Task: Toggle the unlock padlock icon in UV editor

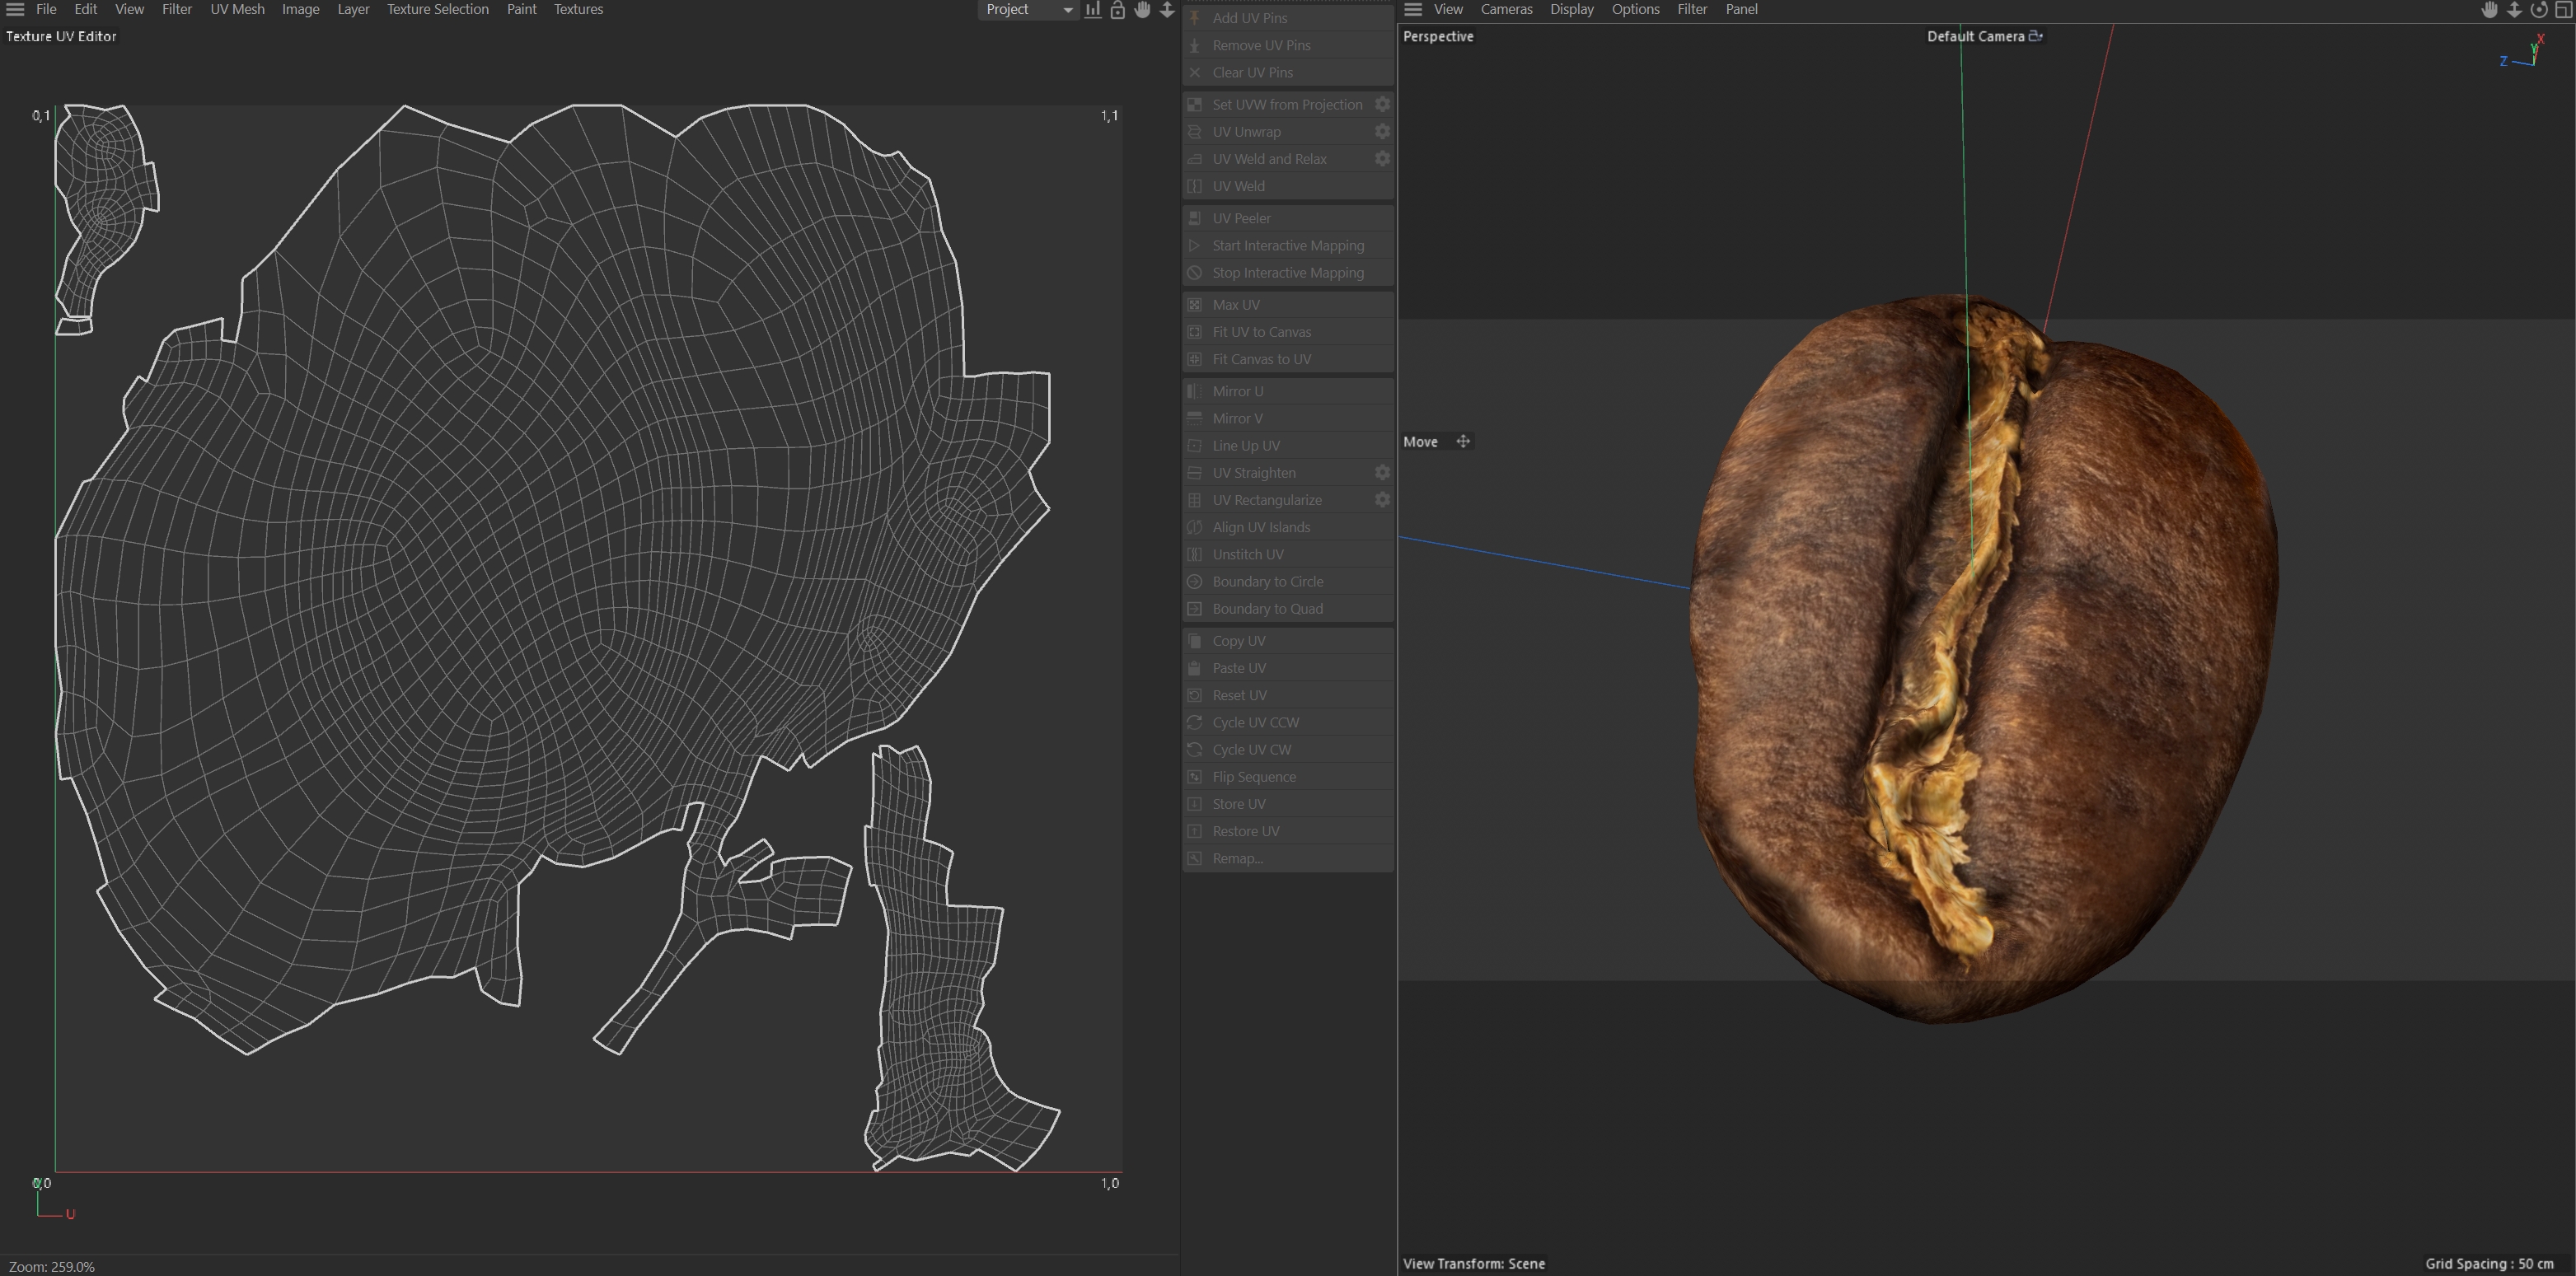Action: 1117,10
